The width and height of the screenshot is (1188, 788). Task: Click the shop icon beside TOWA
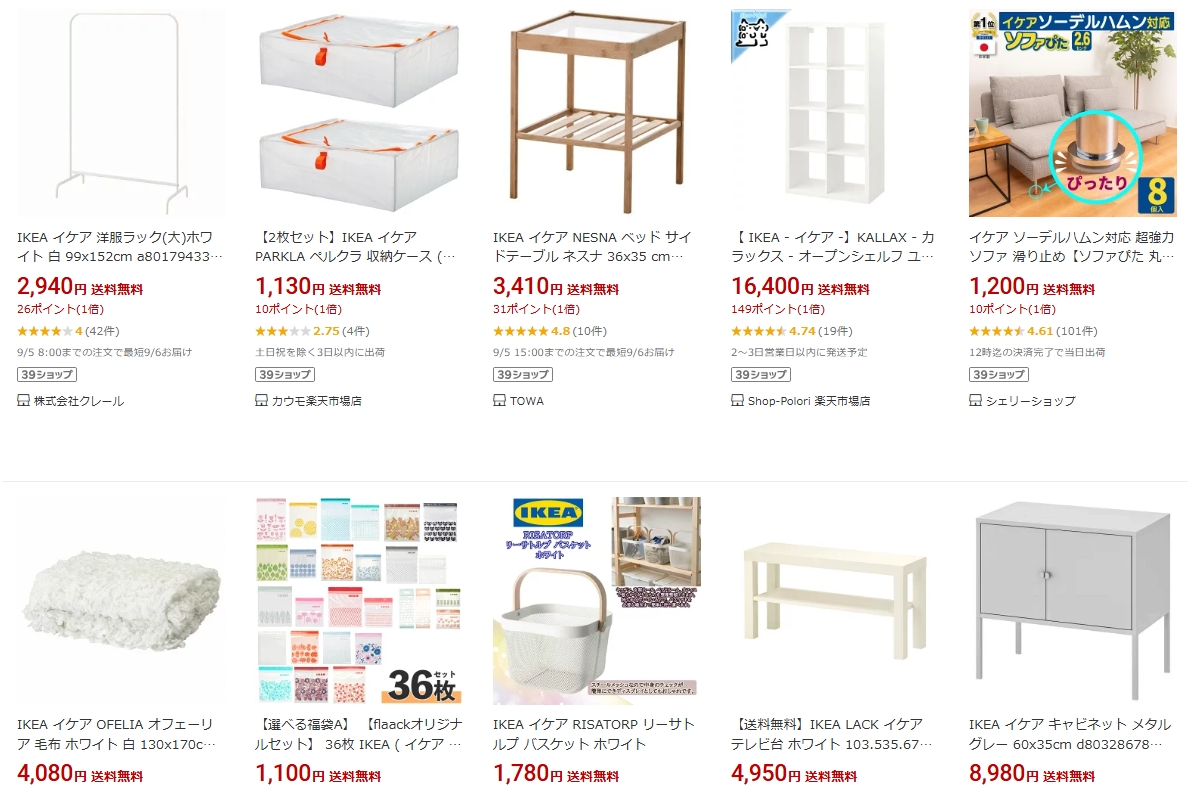(499, 400)
